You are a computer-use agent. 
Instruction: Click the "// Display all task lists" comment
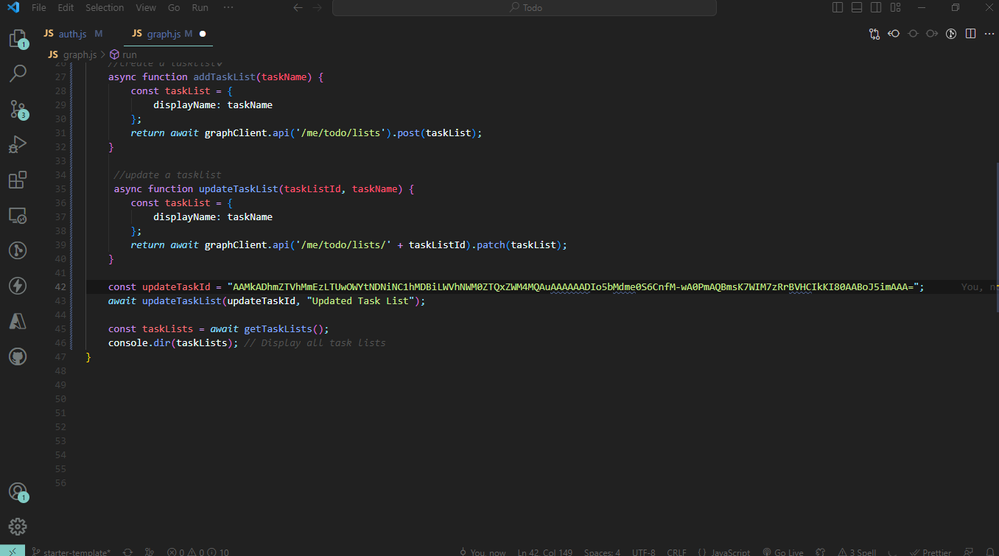315,343
